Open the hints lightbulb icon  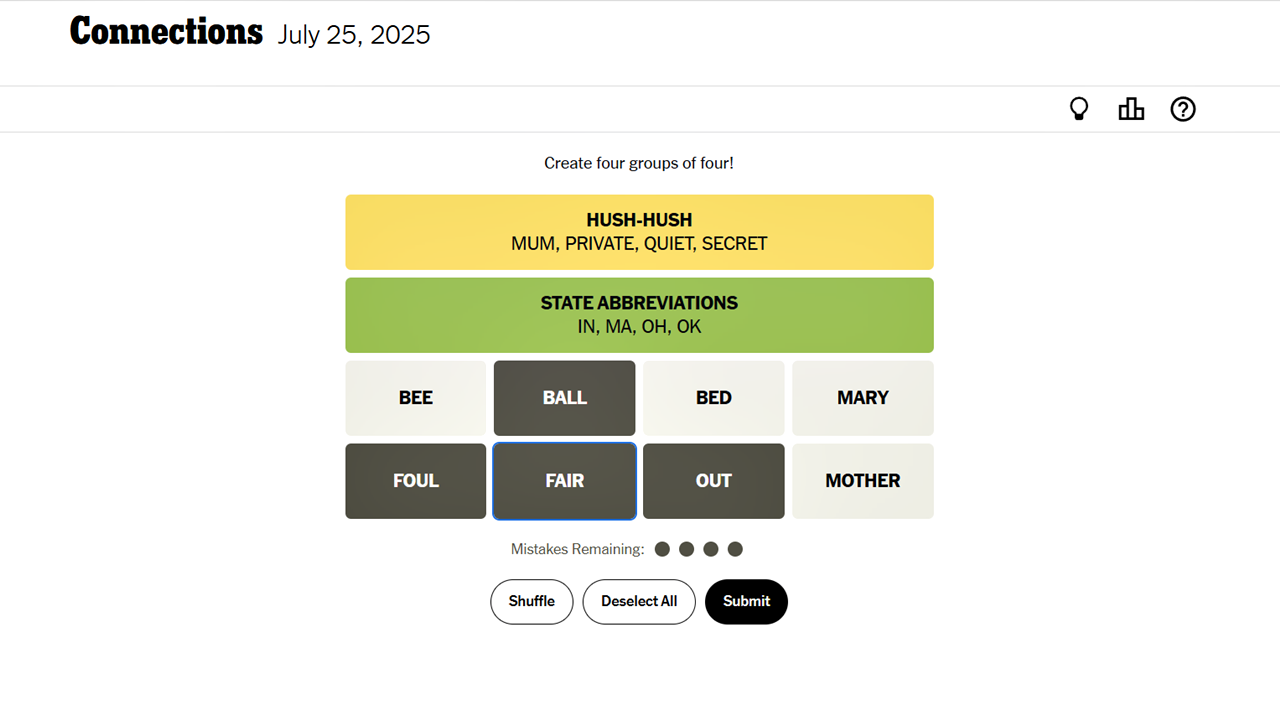point(1079,108)
